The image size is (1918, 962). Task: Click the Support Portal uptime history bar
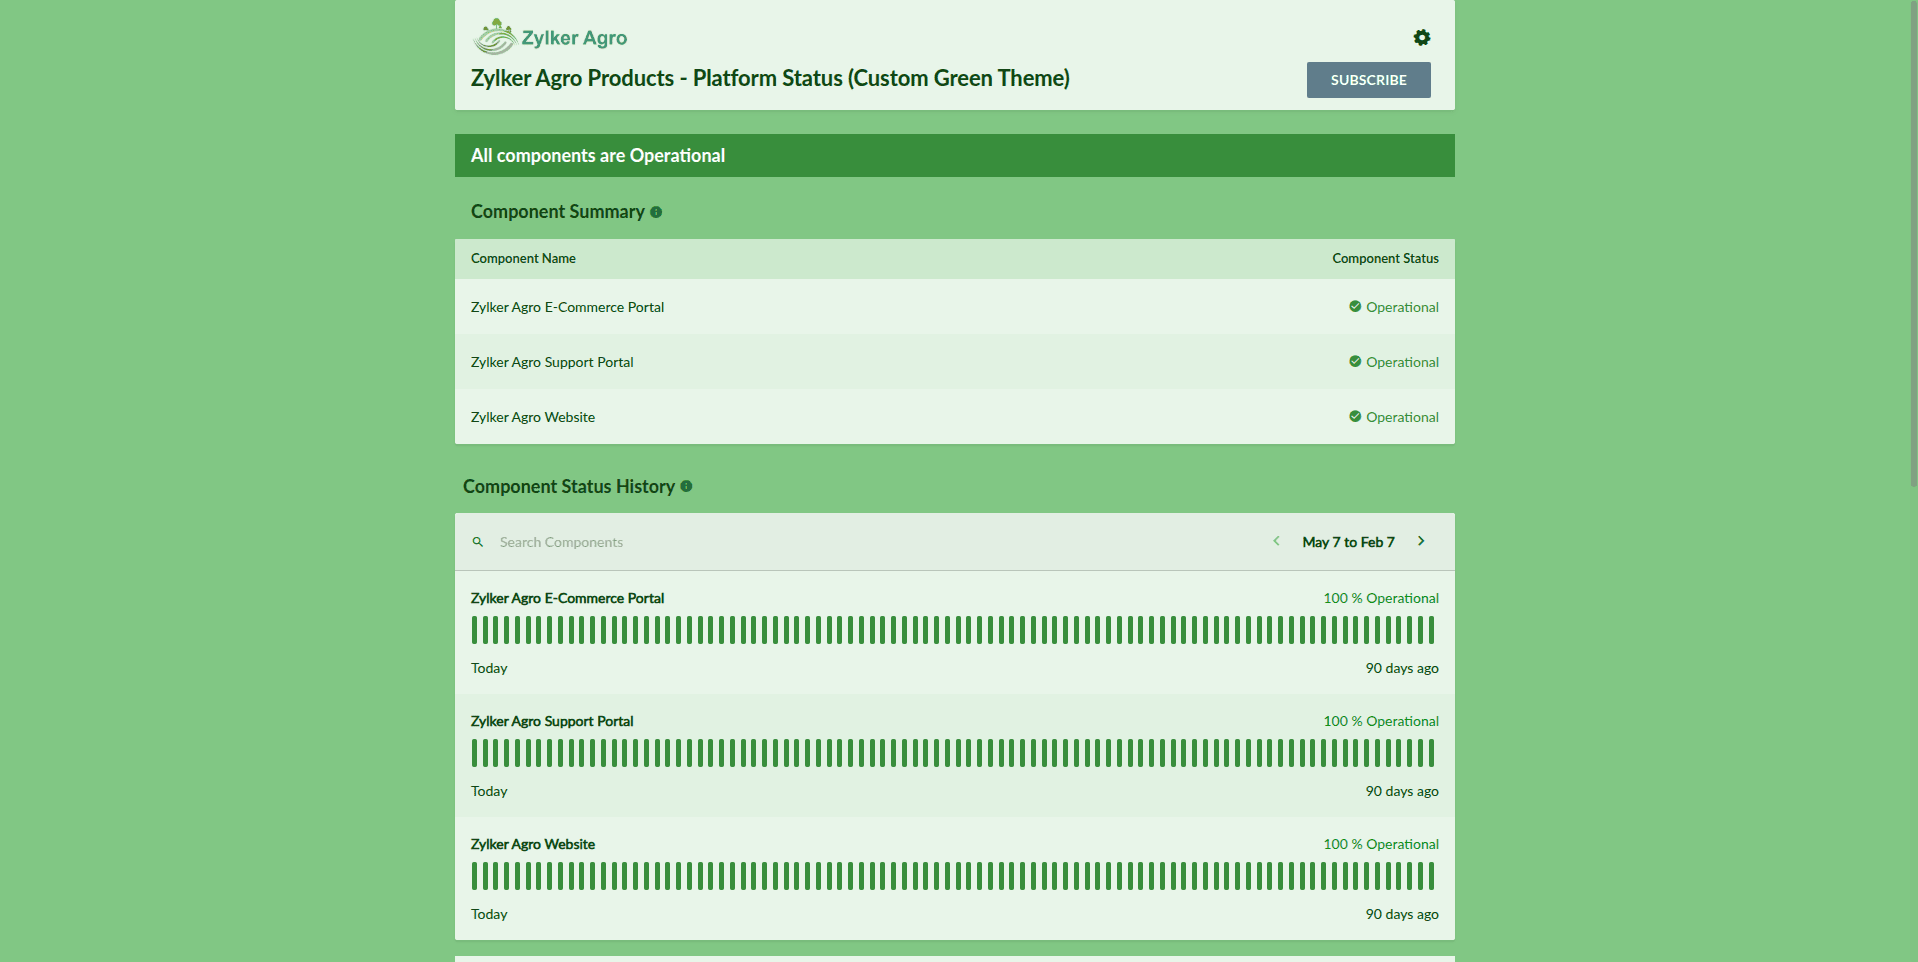[953, 753]
